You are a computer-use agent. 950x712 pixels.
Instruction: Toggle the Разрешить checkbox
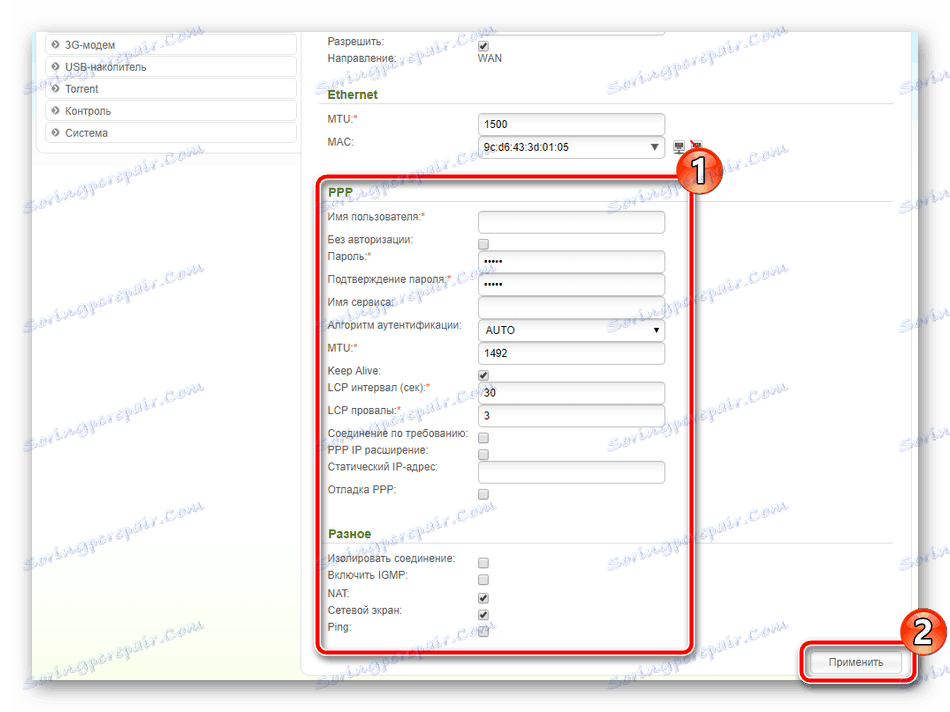click(x=483, y=46)
